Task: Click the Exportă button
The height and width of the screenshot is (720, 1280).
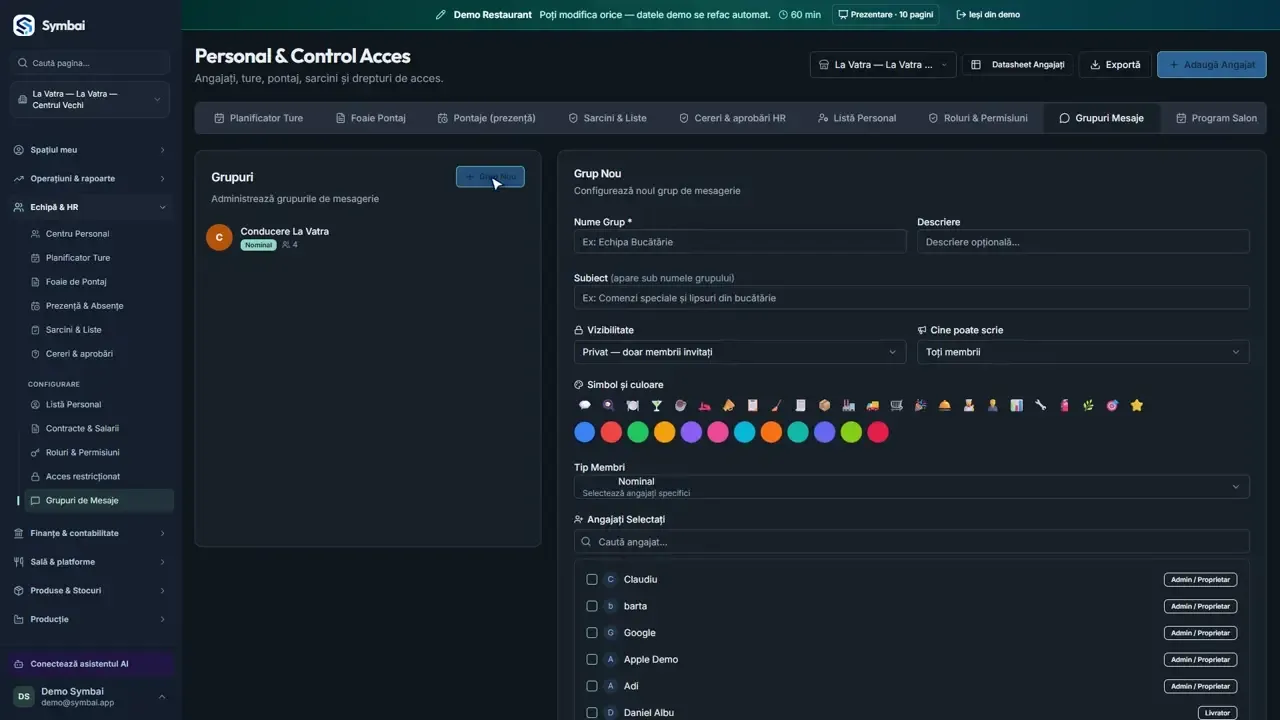Action: click(1115, 65)
